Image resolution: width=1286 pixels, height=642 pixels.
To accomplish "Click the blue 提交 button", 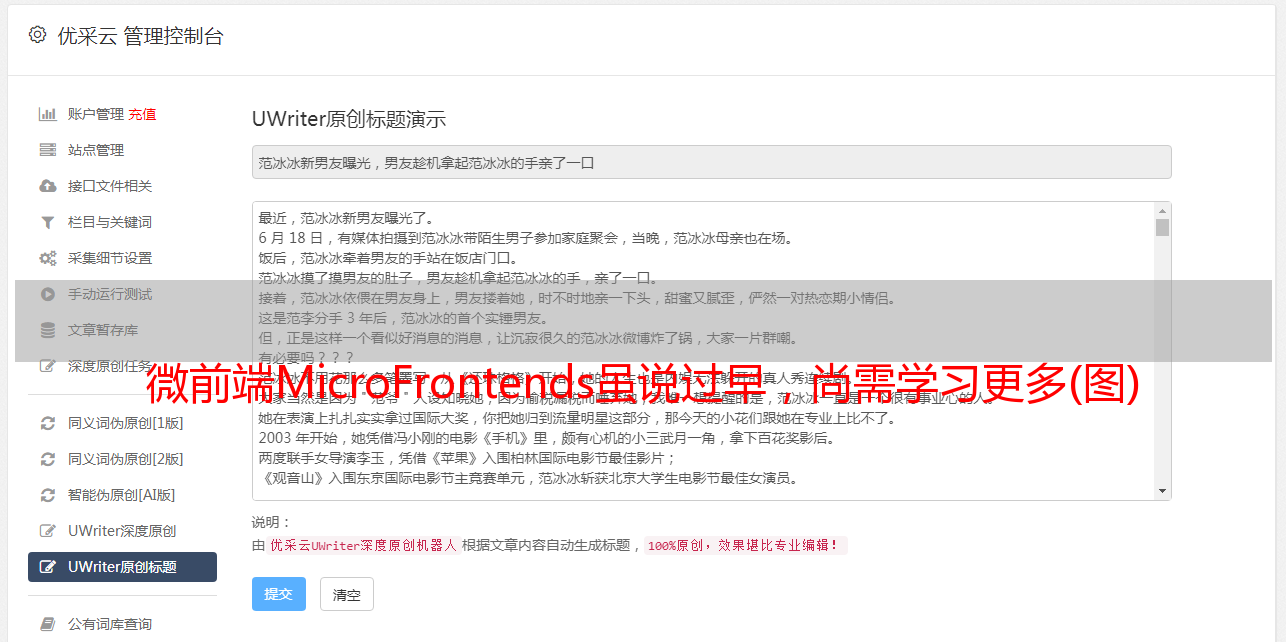I will tap(279, 594).
